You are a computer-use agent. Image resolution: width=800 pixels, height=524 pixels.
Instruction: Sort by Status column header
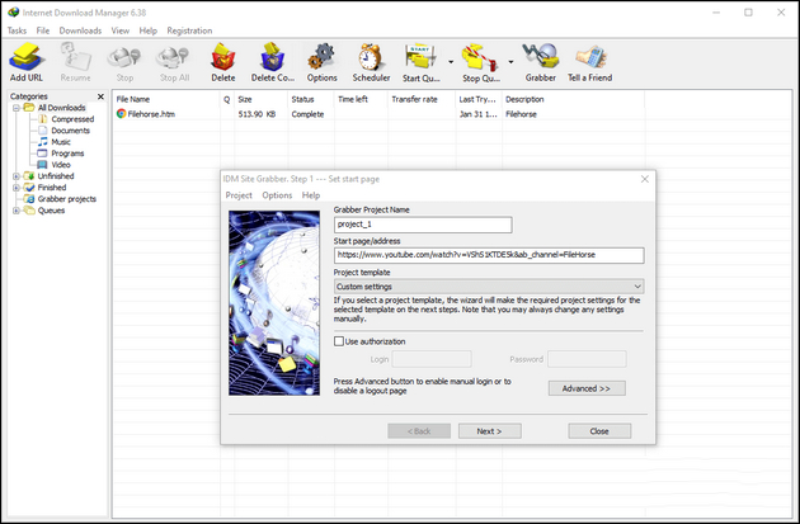311,99
